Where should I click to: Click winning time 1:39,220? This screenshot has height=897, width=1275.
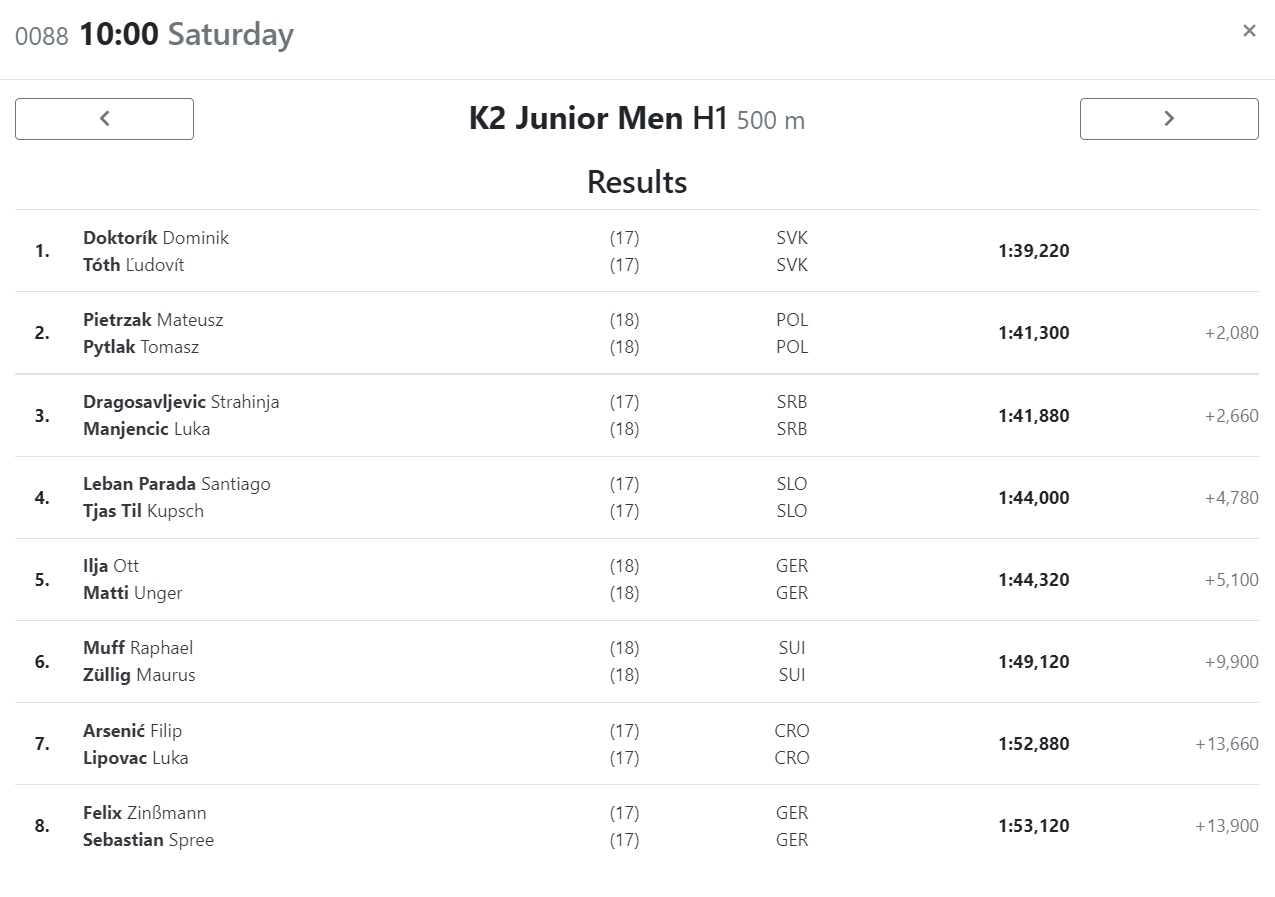[1033, 251]
